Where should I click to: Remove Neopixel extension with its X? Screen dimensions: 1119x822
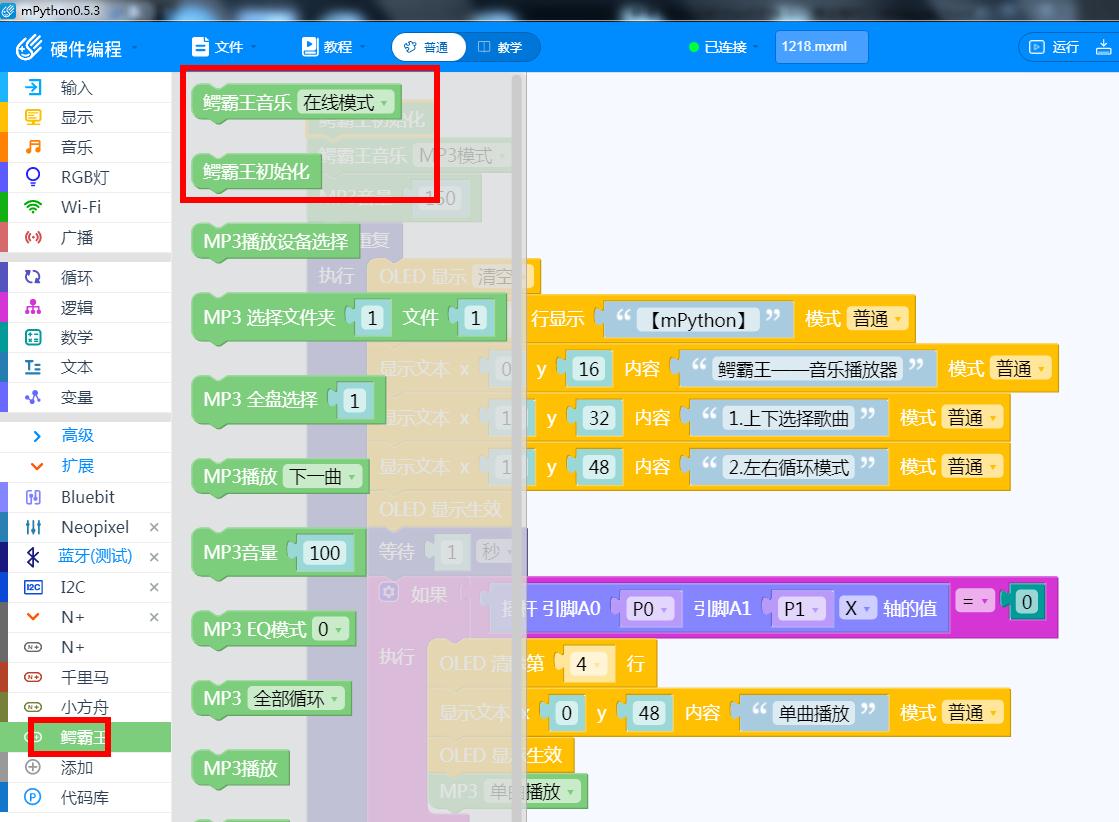click(x=154, y=527)
